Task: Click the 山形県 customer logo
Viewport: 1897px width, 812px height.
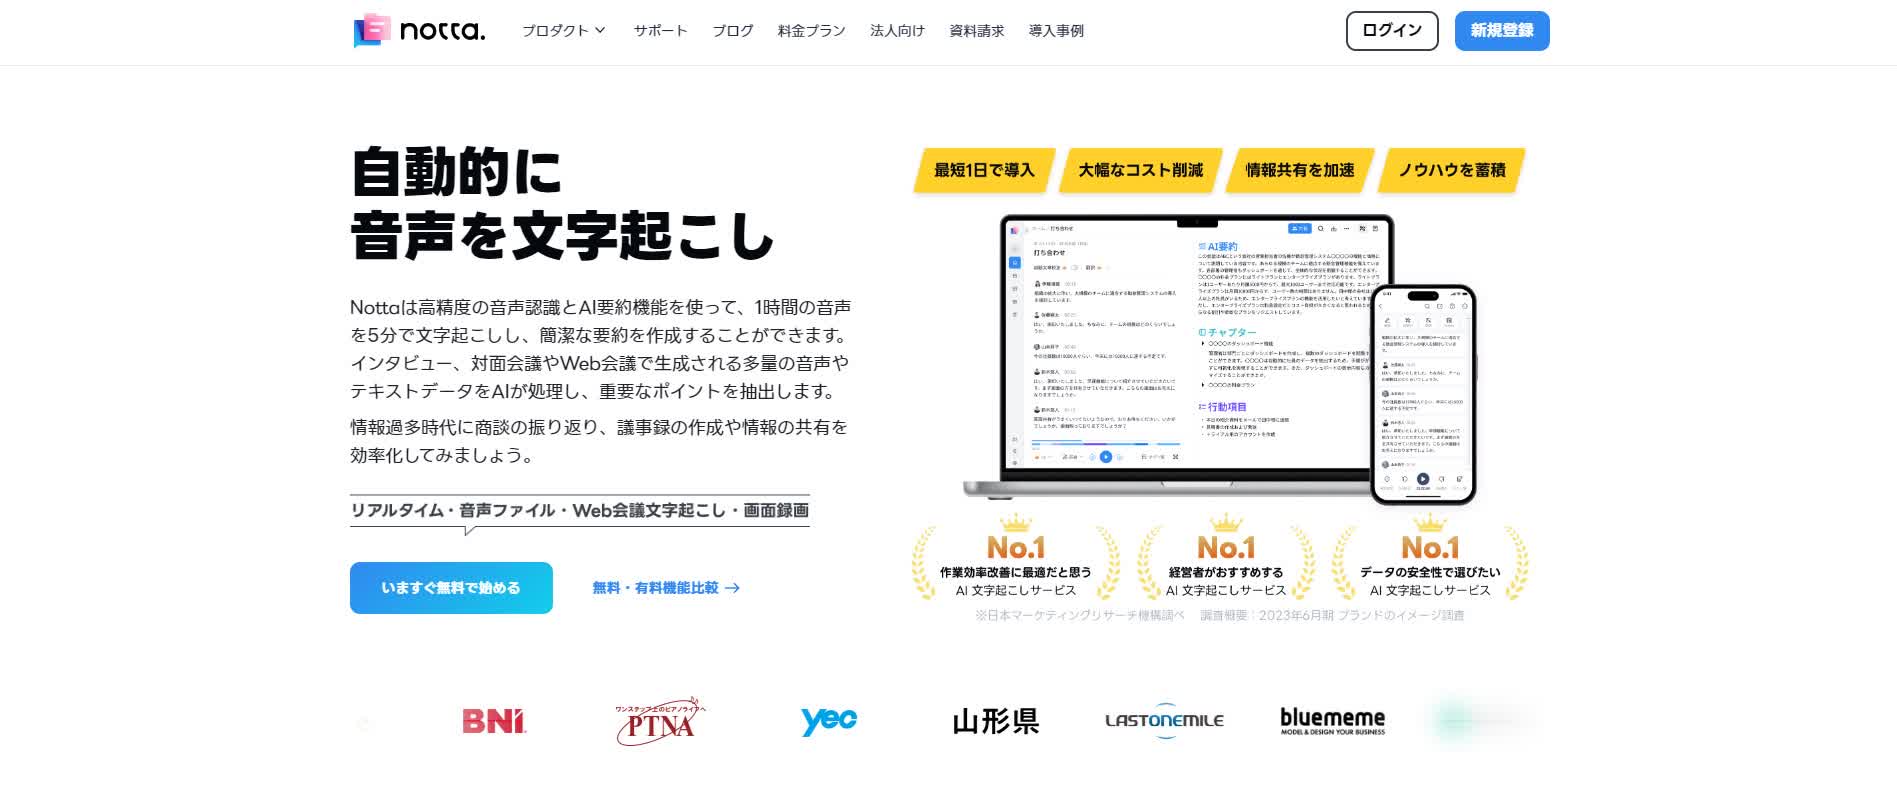Action: [x=996, y=721]
